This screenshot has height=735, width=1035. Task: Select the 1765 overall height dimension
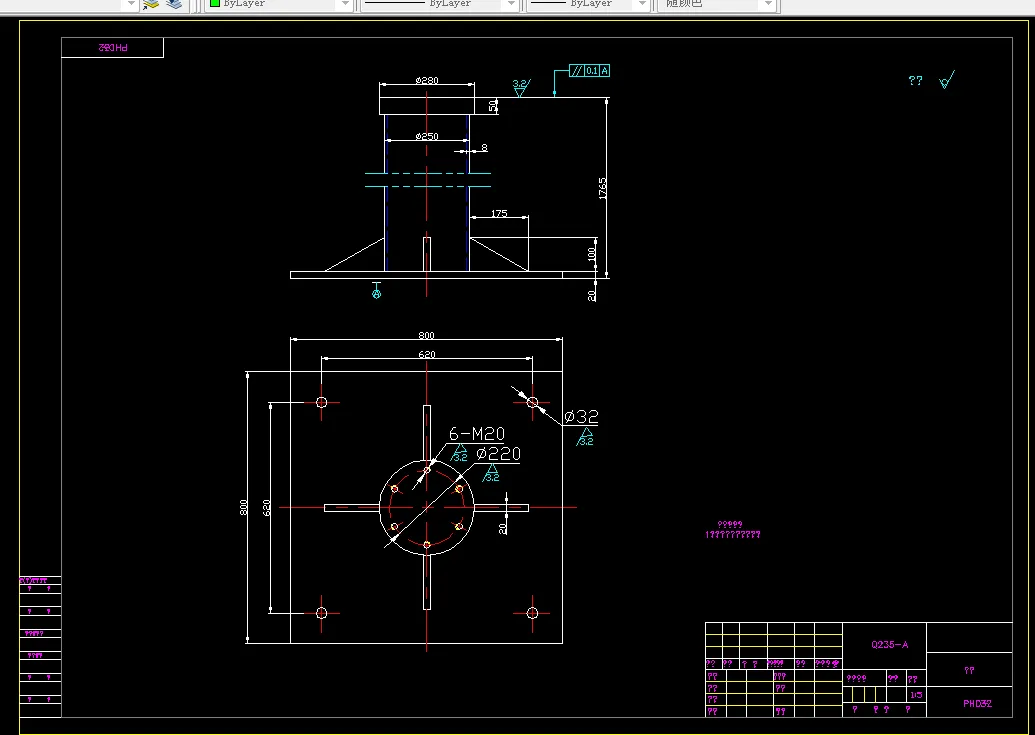tap(603, 188)
